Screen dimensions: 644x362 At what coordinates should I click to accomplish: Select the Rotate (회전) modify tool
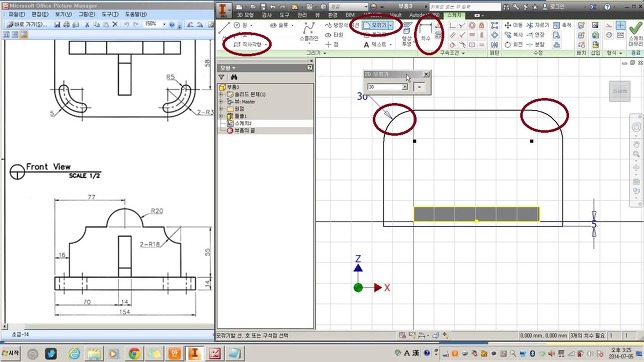pos(514,44)
